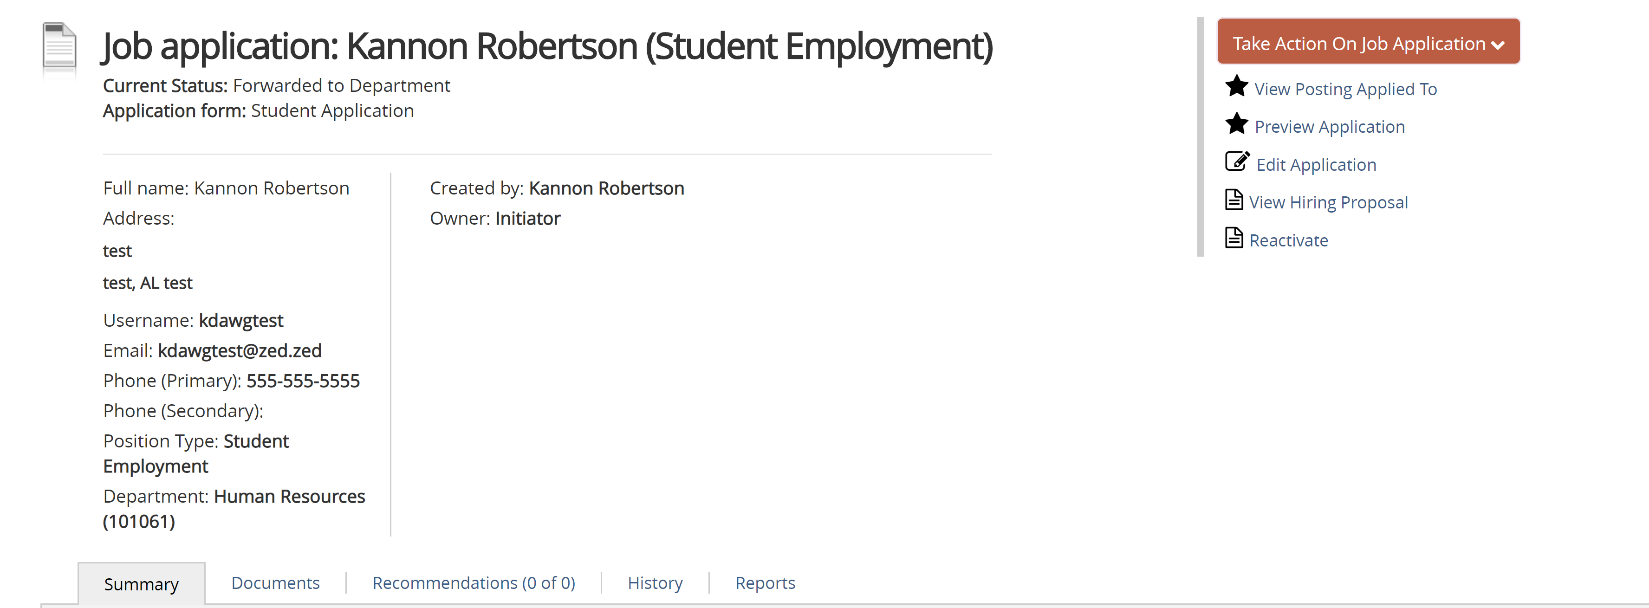Viewport: 1649px width, 608px height.
Task: Open the Preview Application link
Action: (1329, 127)
